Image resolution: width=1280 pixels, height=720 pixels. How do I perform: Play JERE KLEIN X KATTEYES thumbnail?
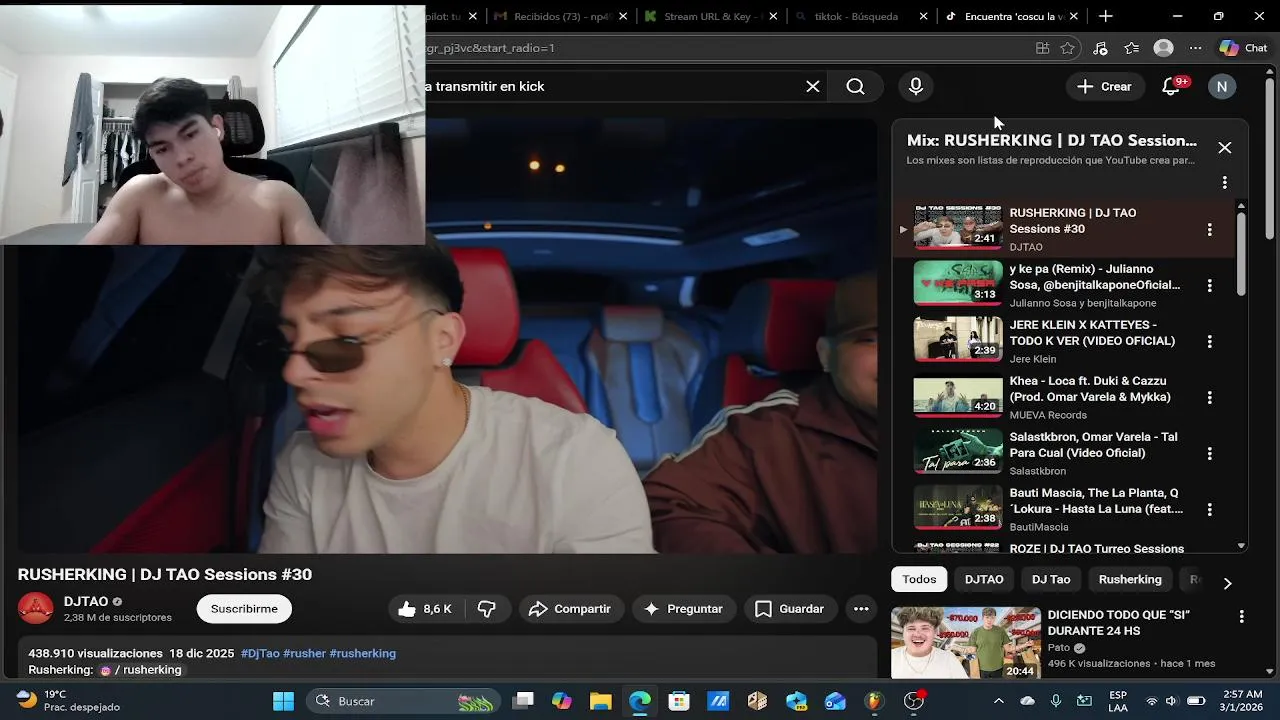pos(958,339)
